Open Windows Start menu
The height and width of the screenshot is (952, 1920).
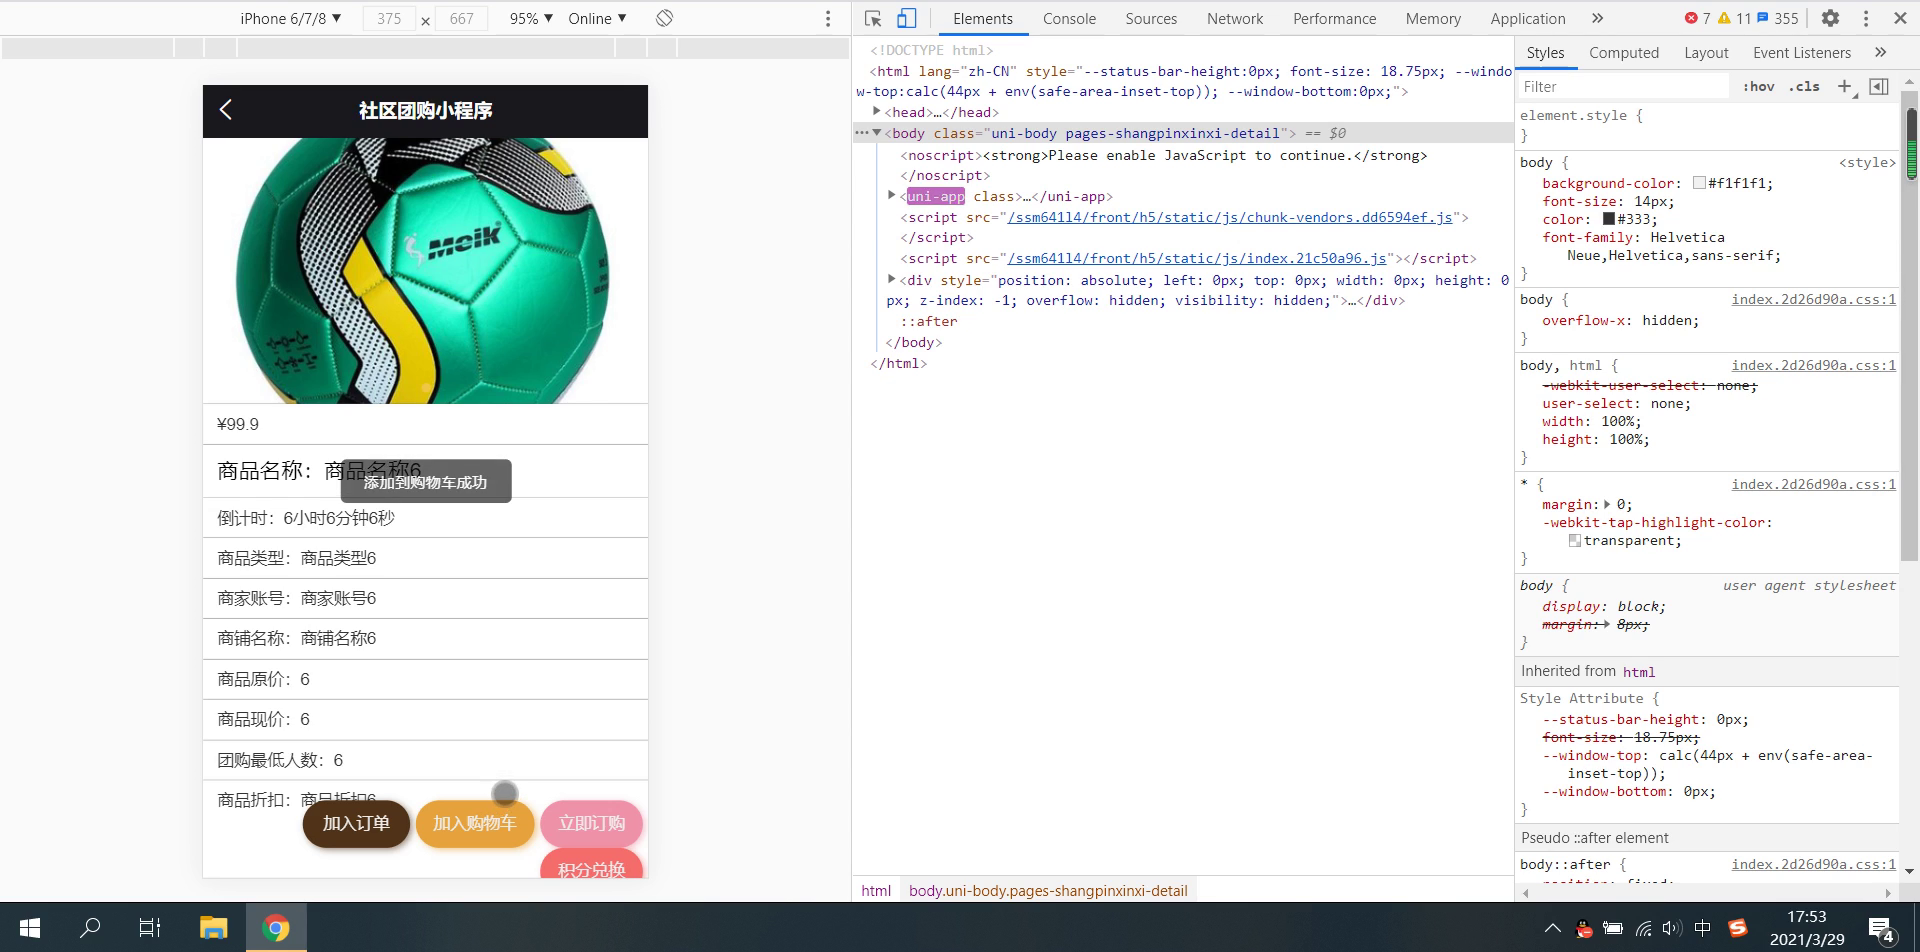[x=30, y=928]
